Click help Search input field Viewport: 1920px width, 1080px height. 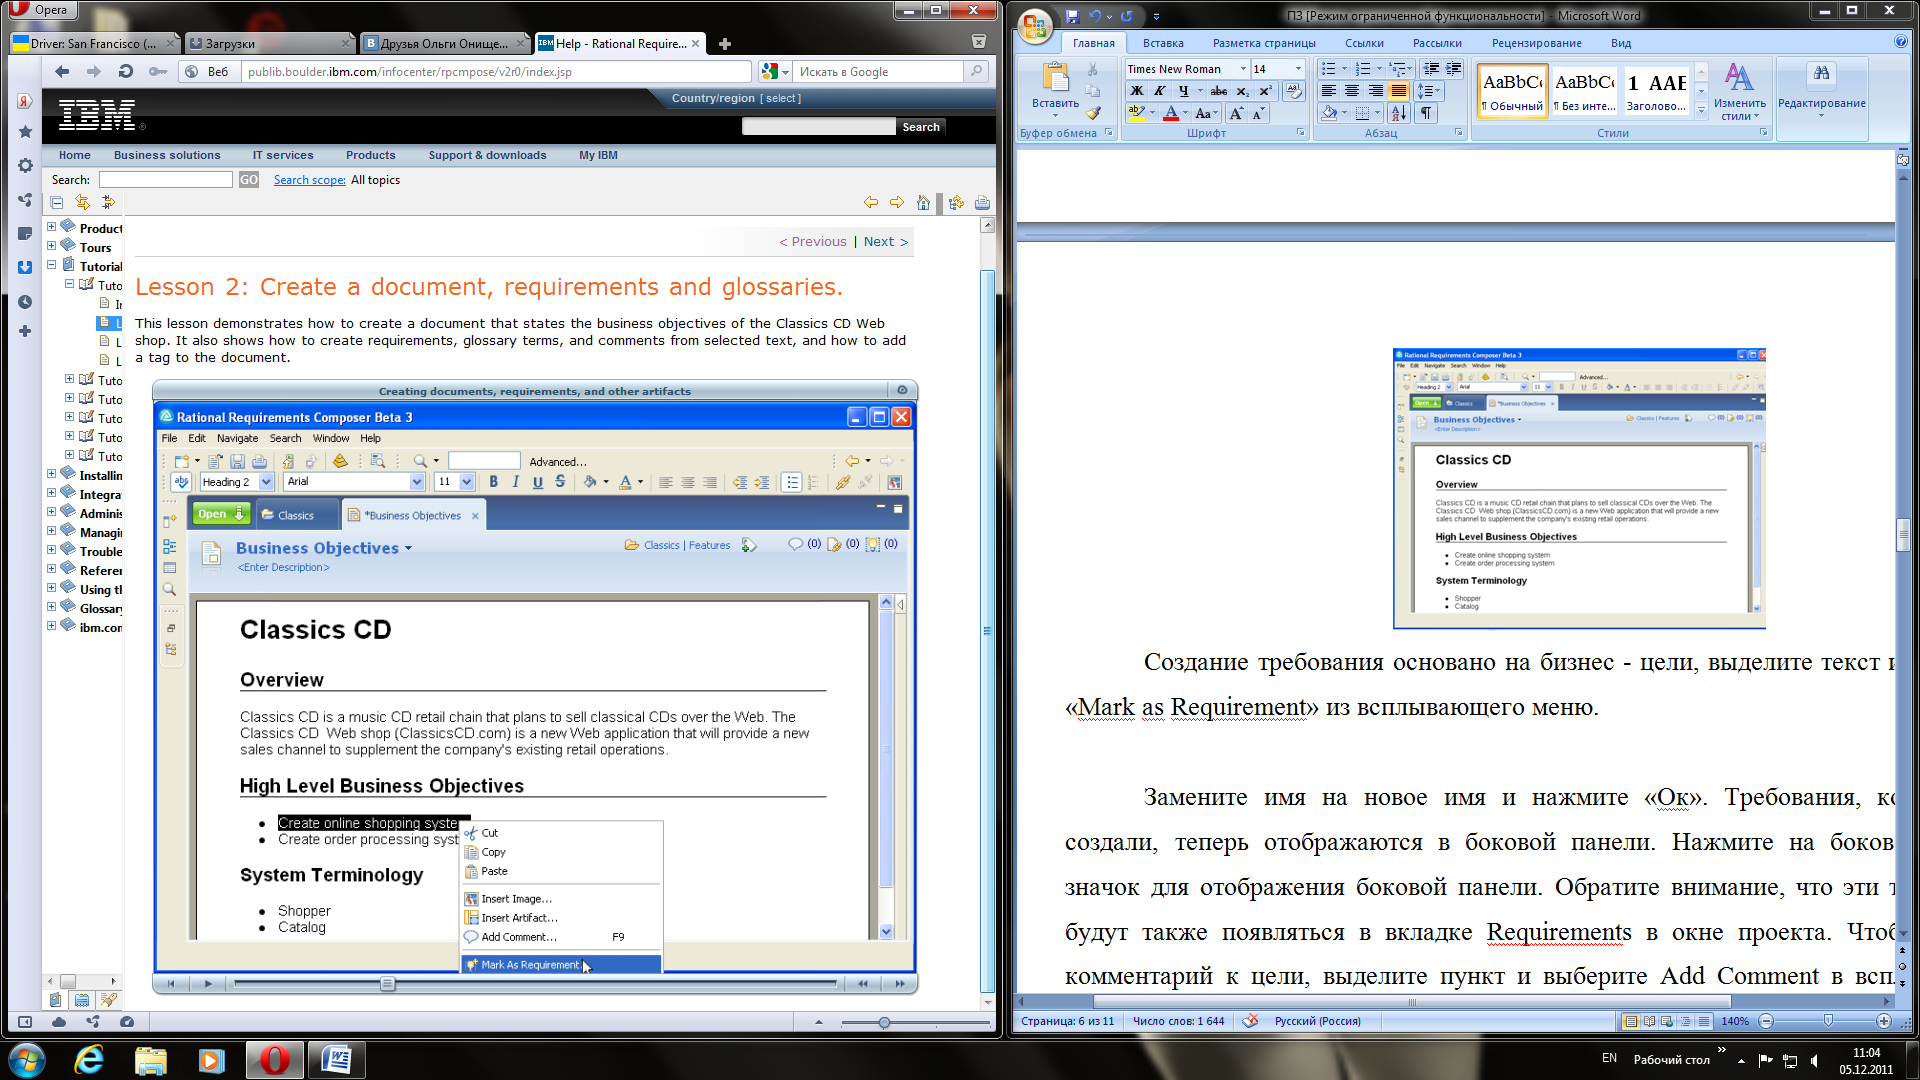[166, 180]
